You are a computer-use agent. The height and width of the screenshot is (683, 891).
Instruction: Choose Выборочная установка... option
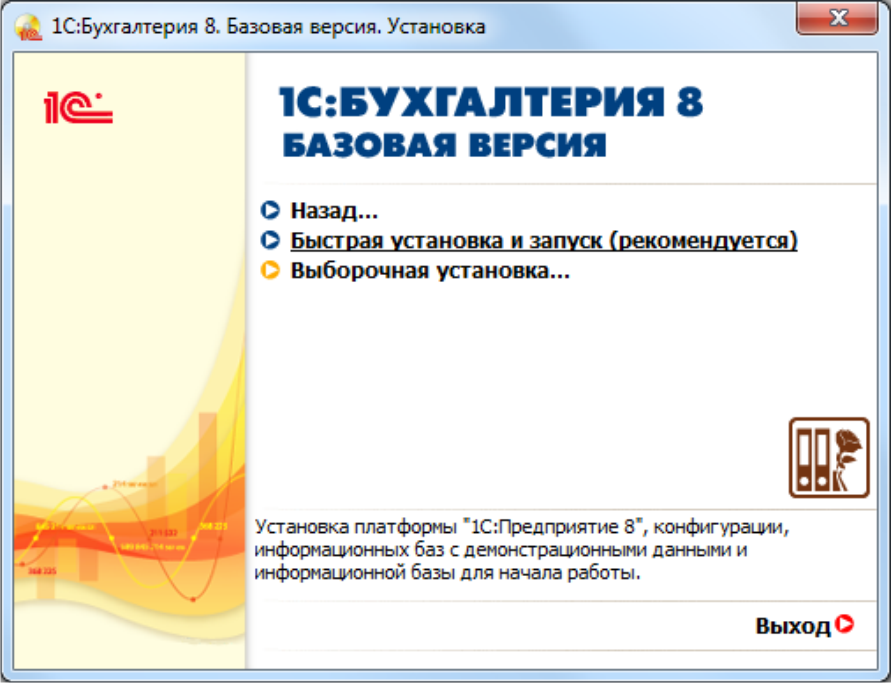430,270
